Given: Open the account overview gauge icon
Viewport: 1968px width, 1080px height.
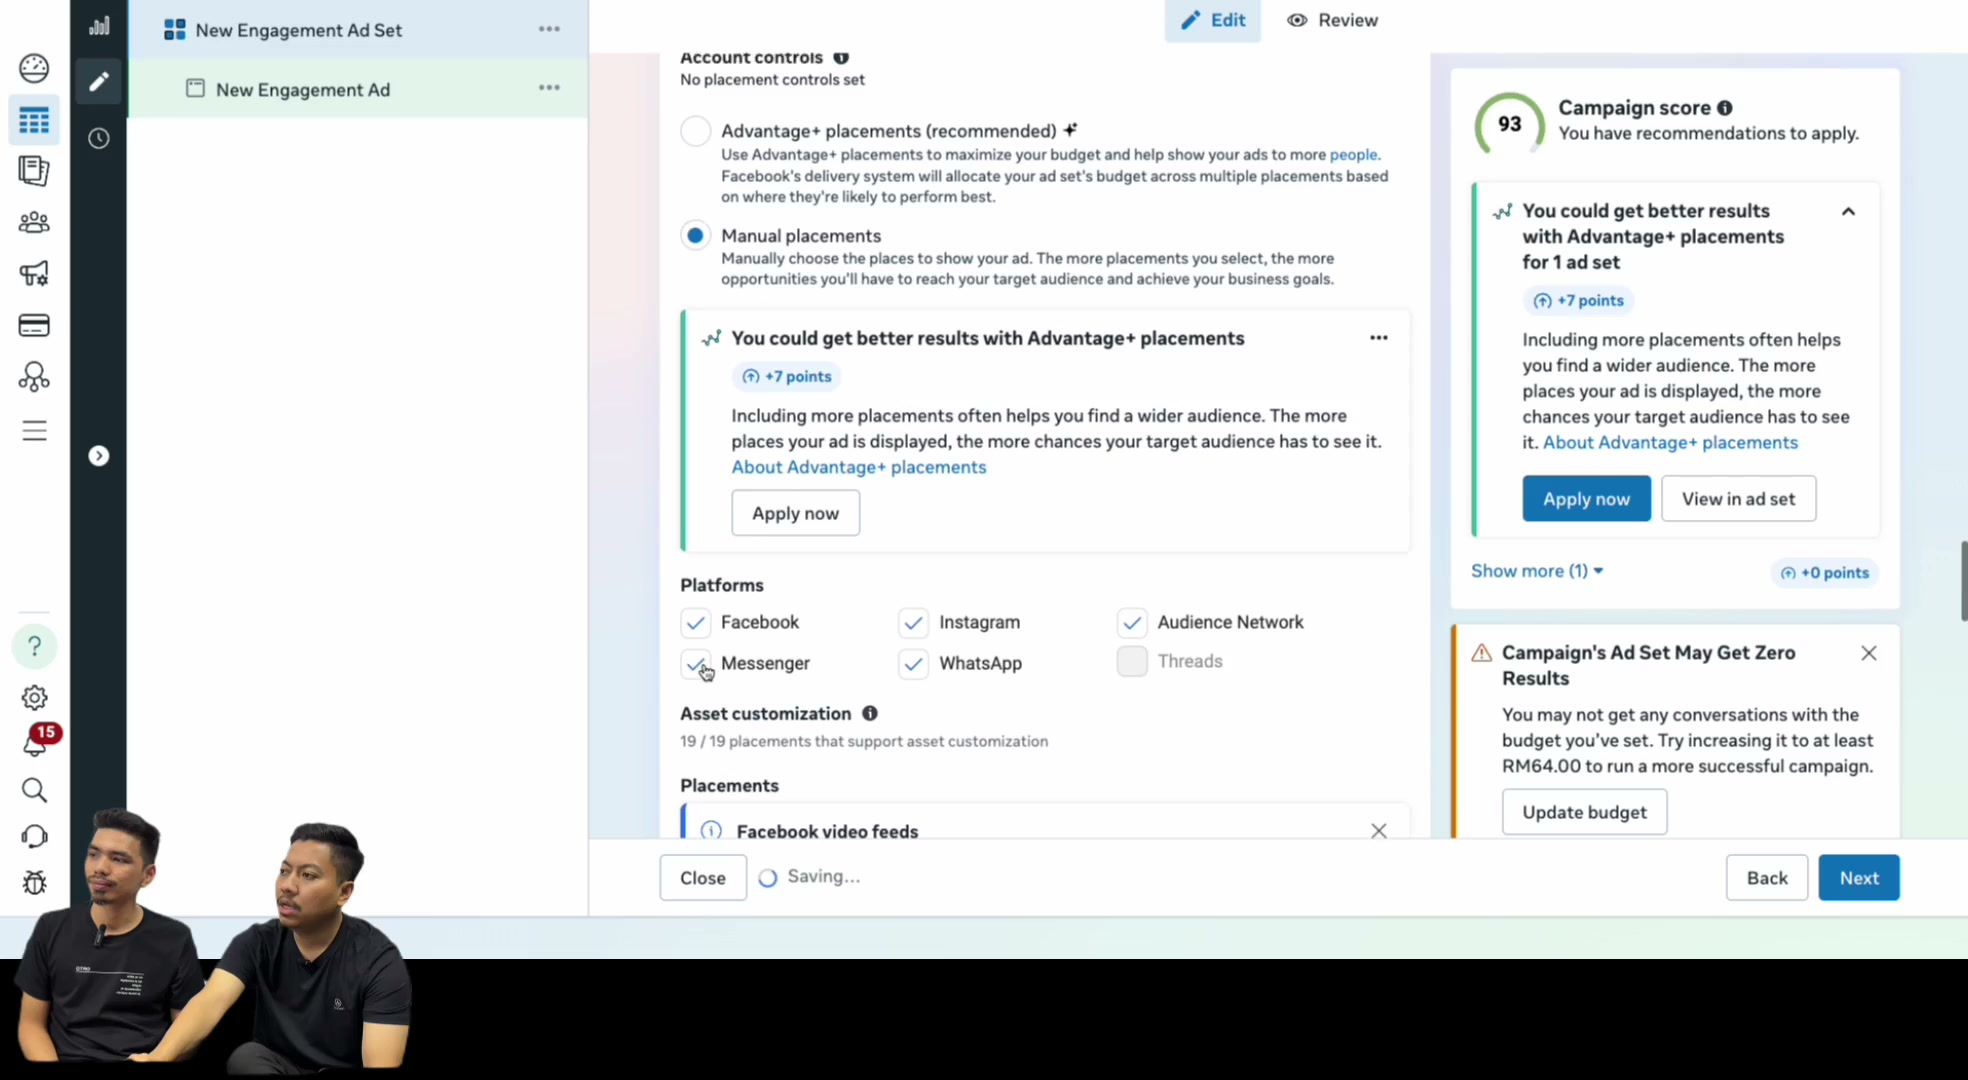Looking at the screenshot, I should pos(34,68).
